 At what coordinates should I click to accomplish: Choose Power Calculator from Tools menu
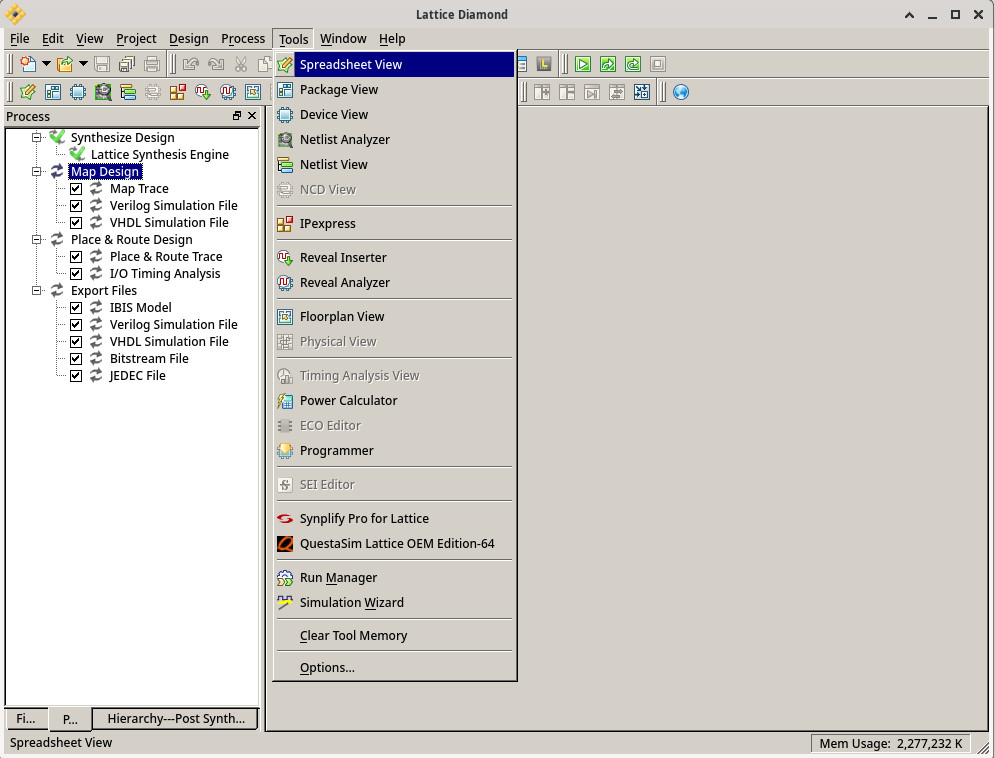pos(395,401)
